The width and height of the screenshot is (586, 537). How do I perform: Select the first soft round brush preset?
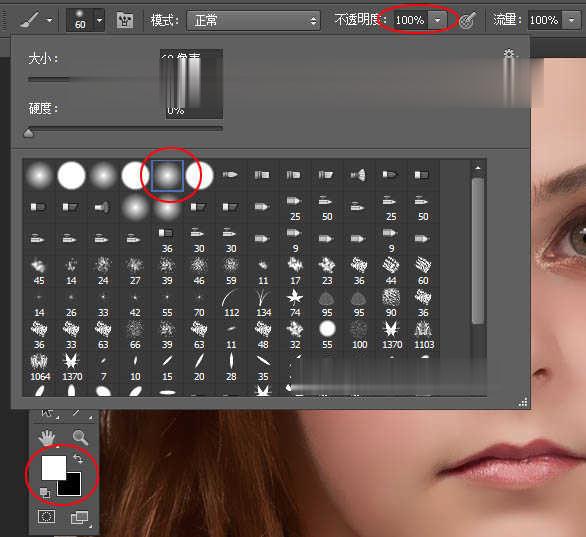point(39,175)
